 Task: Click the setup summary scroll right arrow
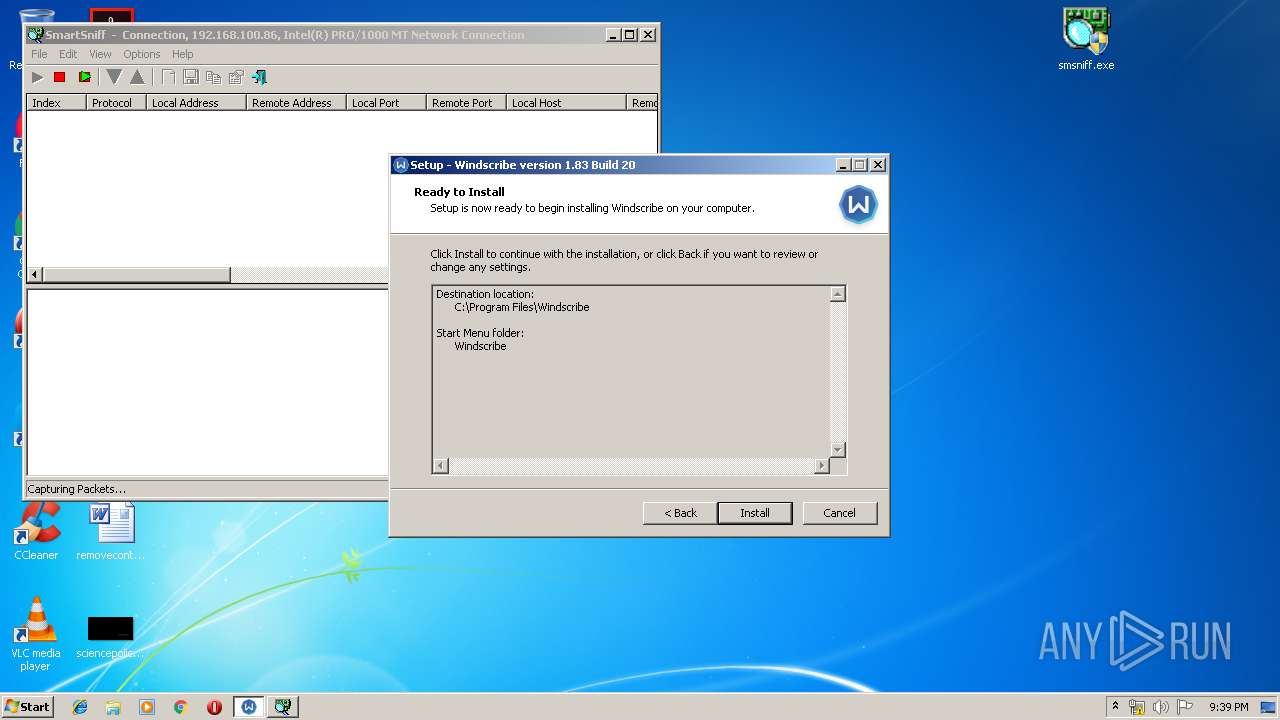tap(822, 466)
